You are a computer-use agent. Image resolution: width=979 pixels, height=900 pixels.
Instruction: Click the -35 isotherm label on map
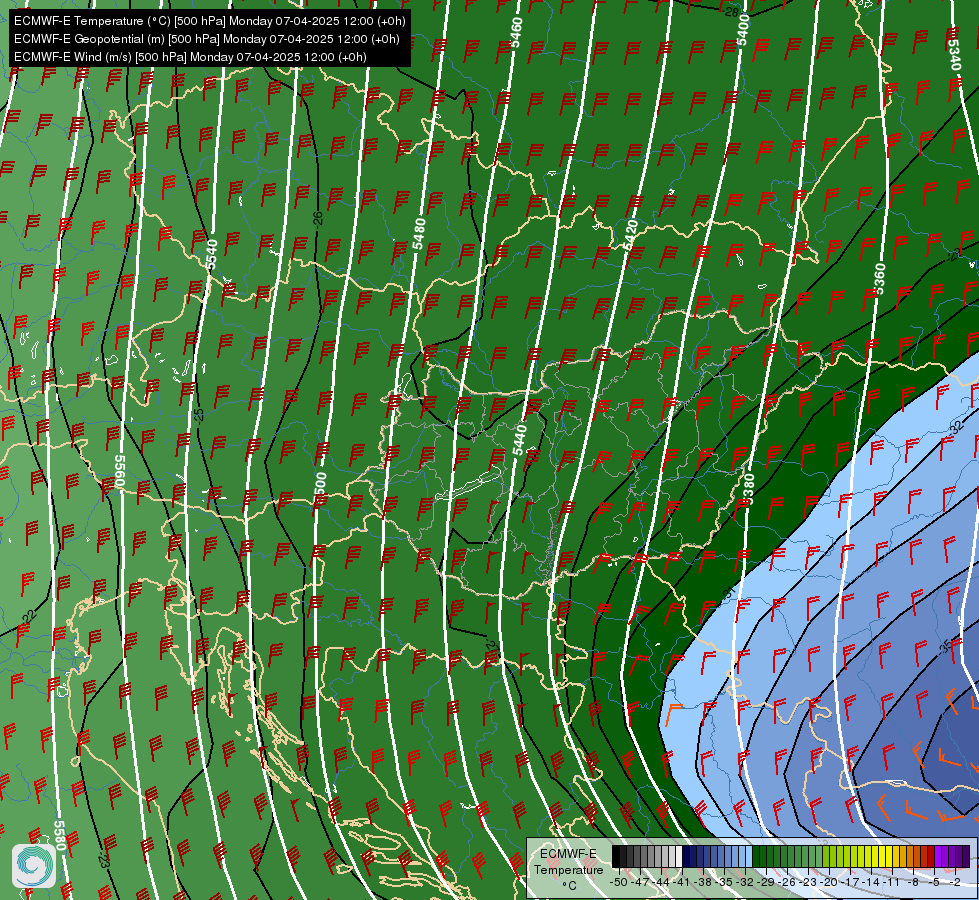click(x=947, y=646)
